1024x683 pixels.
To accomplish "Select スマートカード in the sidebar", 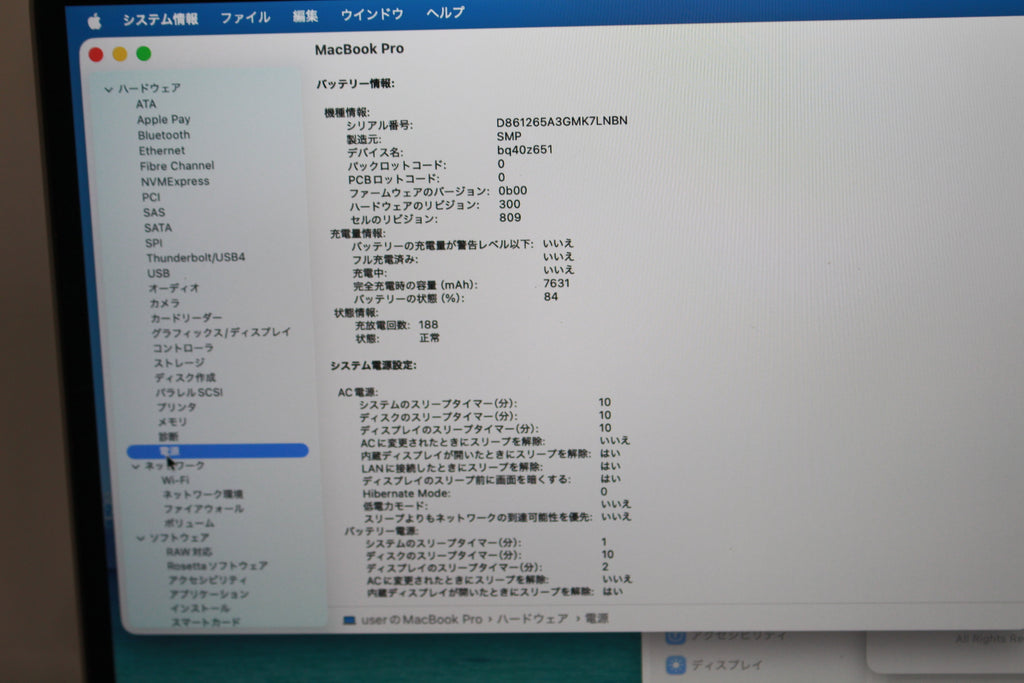I will [205, 622].
